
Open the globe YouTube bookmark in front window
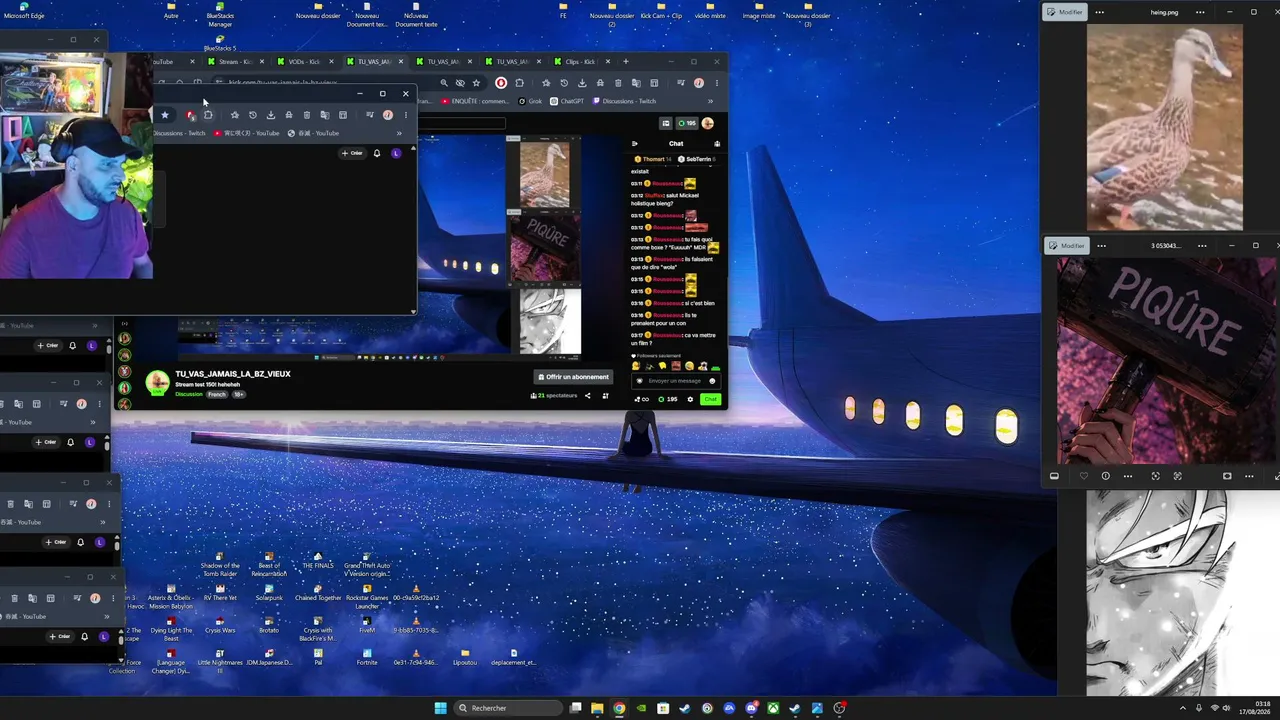click(x=313, y=133)
